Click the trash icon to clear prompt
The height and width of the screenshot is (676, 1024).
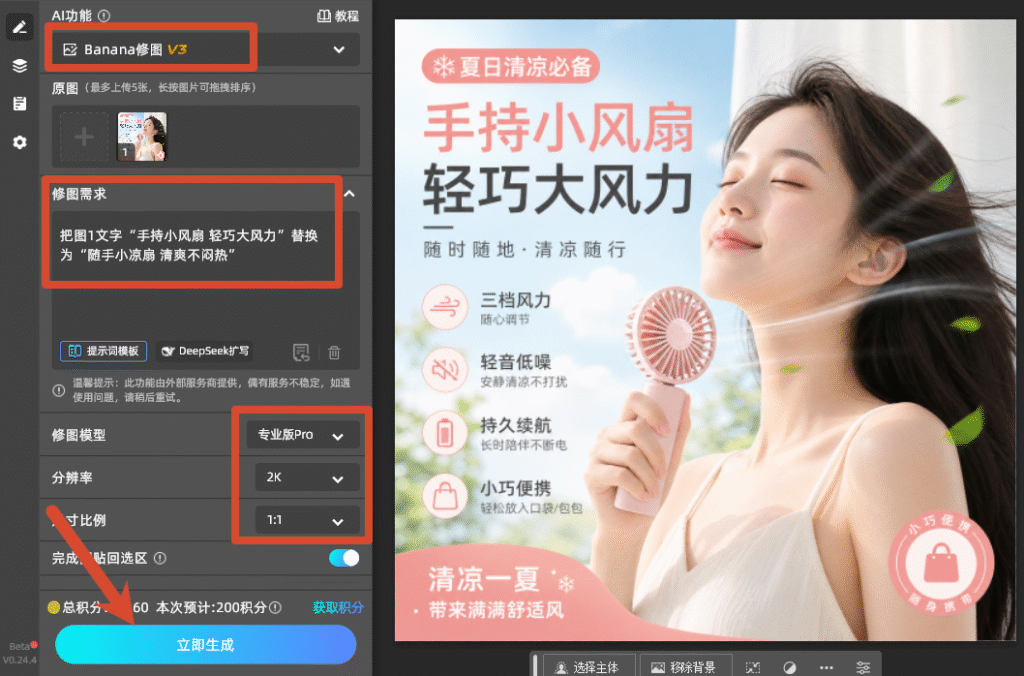(334, 352)
